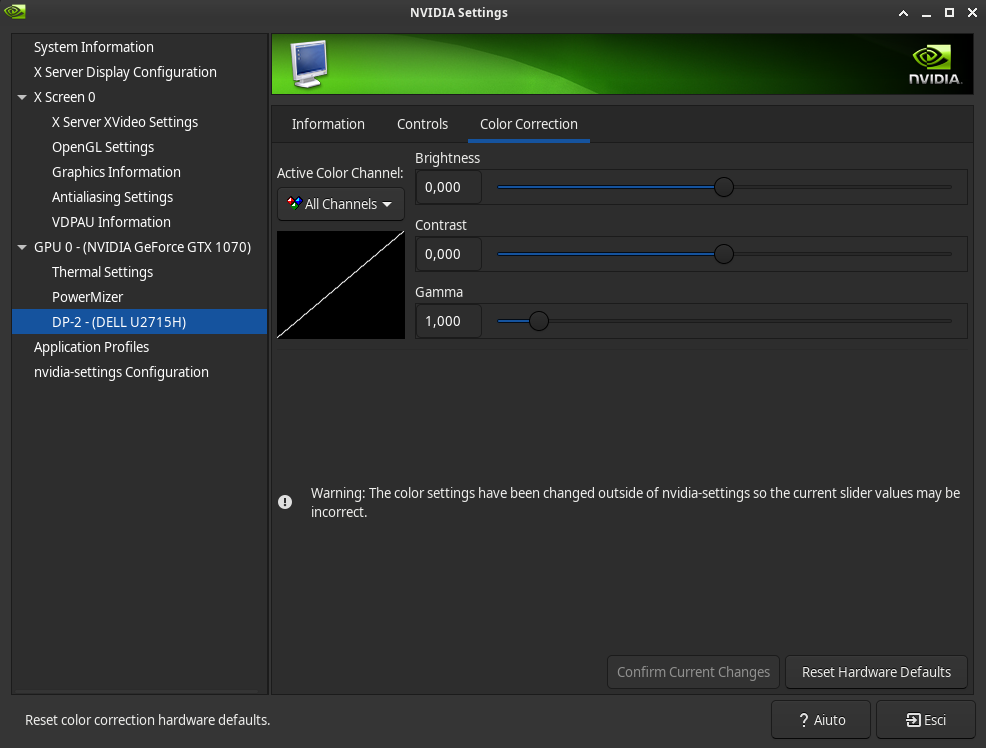Select the Color Correction tab
Screen dimensions: 986x748
tap(529, 124)
